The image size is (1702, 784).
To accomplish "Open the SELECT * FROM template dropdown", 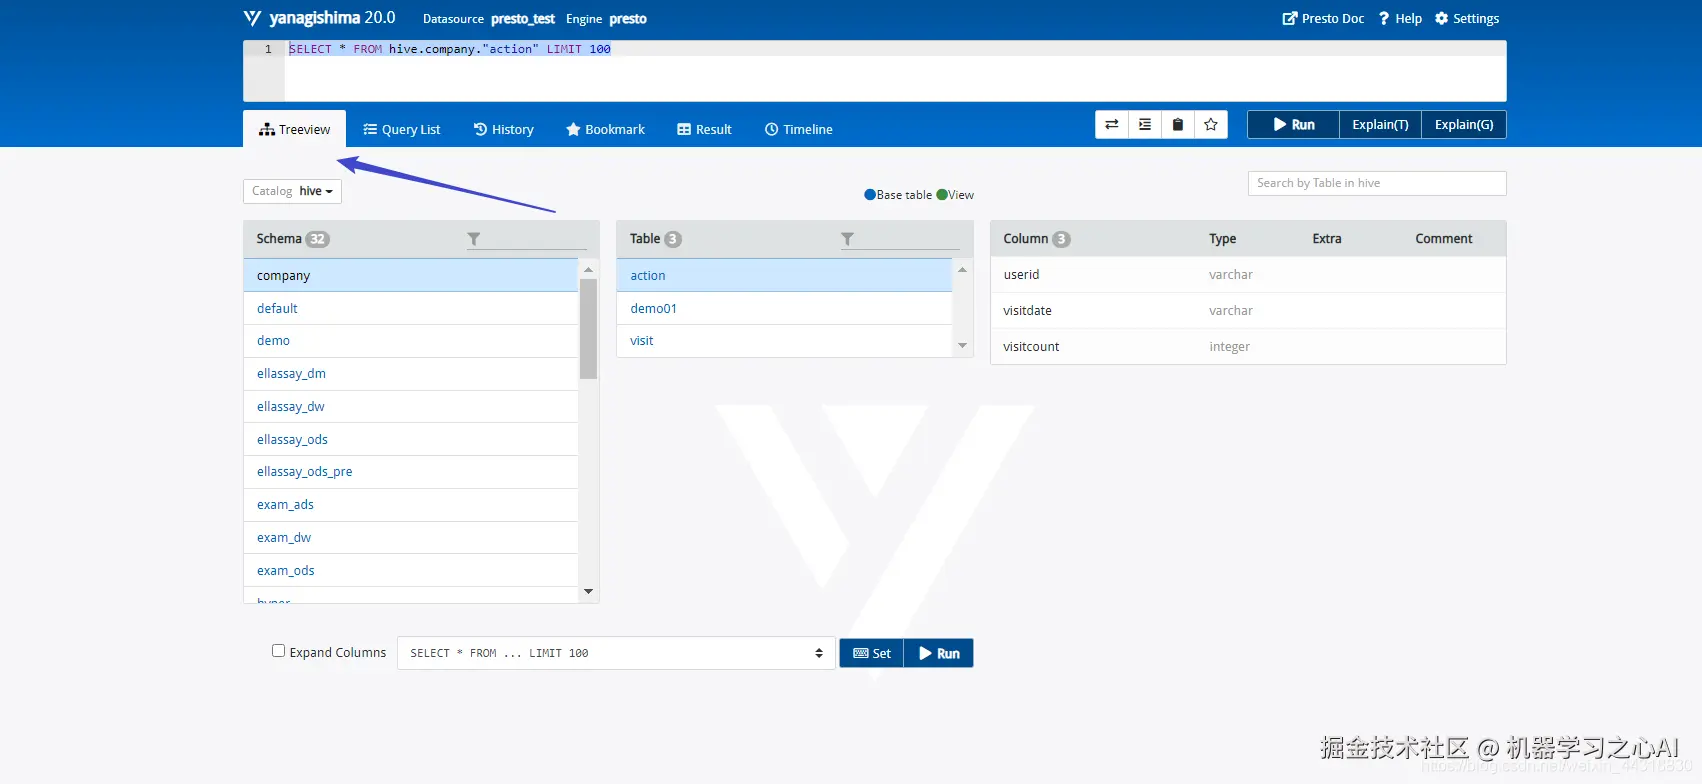I will pos(616,653).
